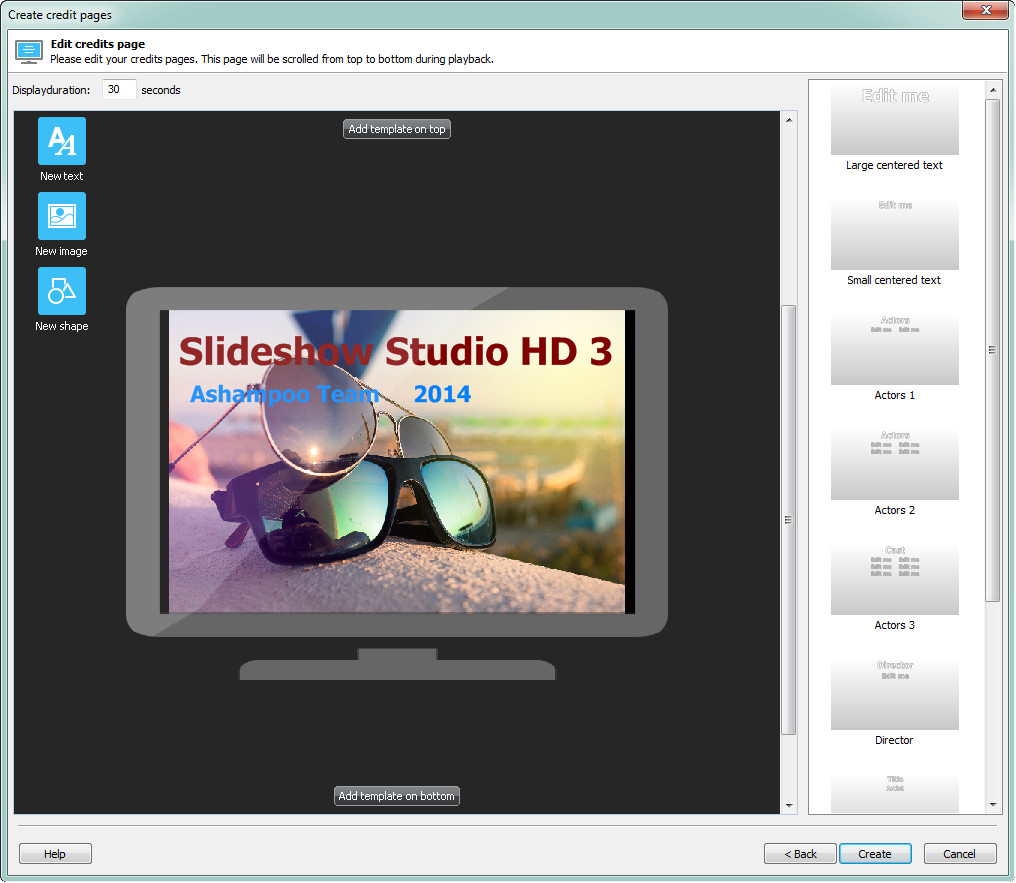
Task: Select the New text tool
Action: [x=61, y=141]
